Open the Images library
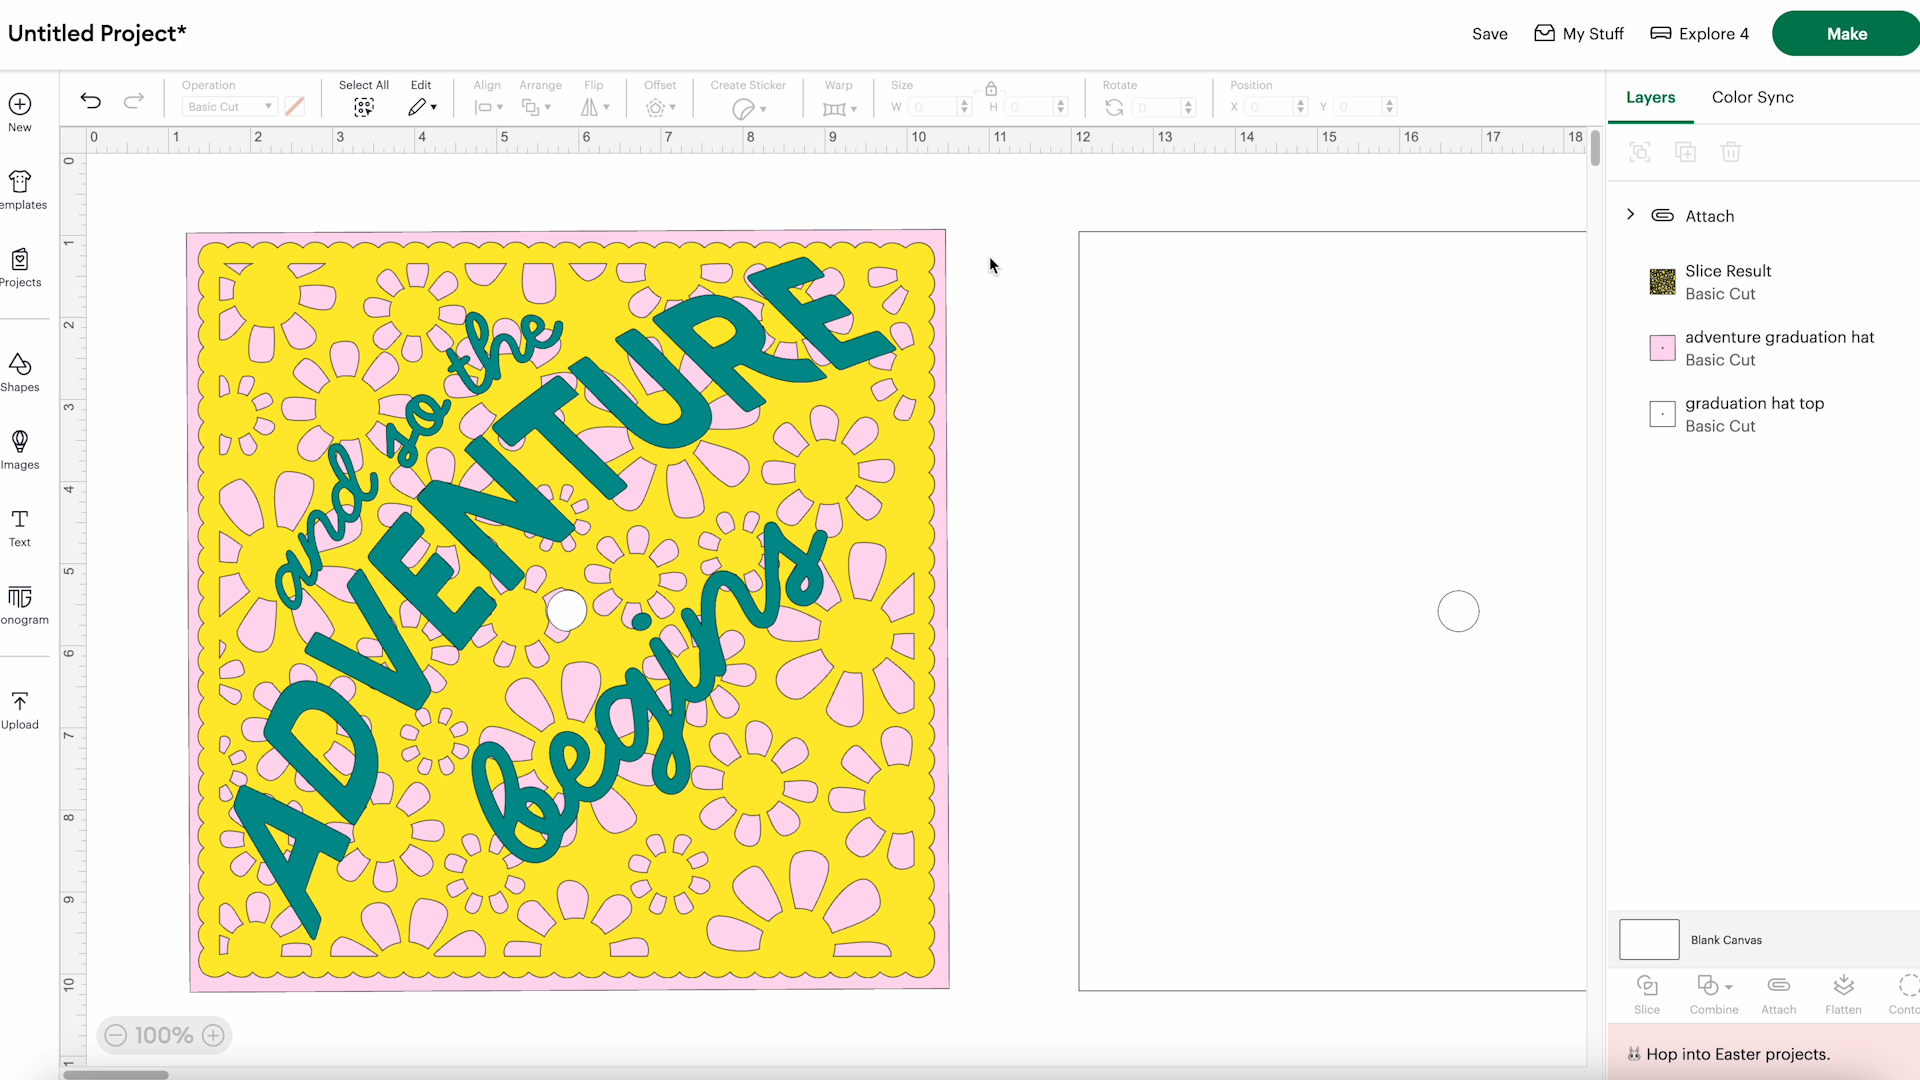The height and width of the screenshot is (1080, 1920). tap(20, 450)
